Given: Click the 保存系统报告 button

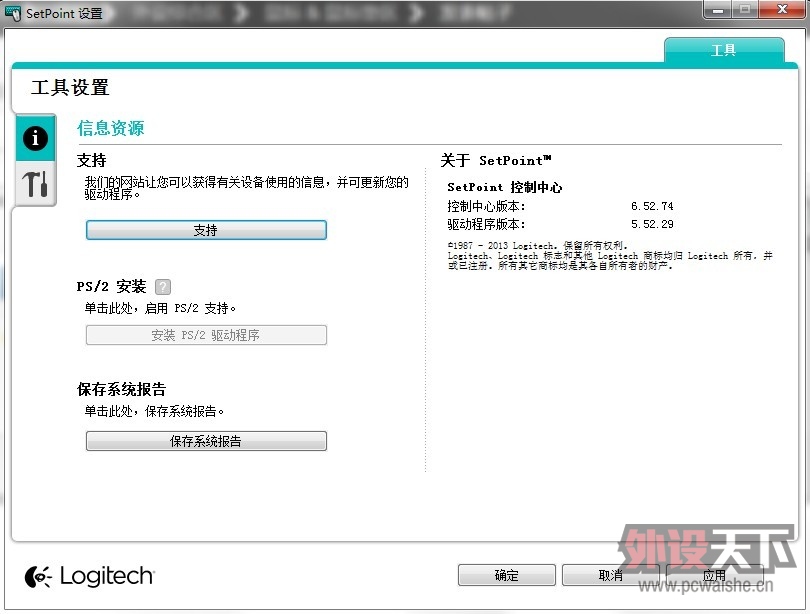Looking at the screenshot, I should click(x=206, y=441).
